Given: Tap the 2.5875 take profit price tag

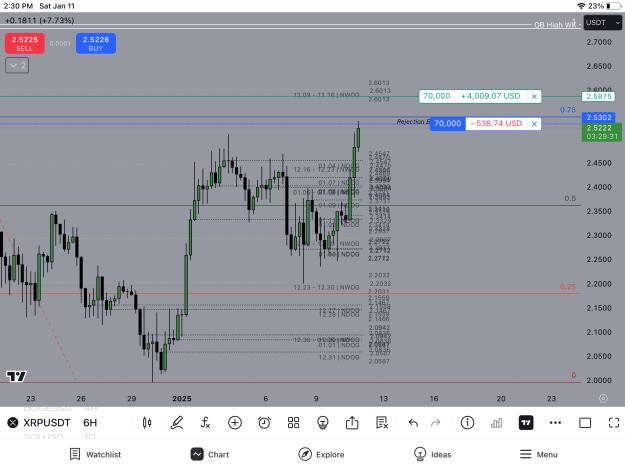Looking at the screenshot, I should pyautogui.click(x=599, y=96).
